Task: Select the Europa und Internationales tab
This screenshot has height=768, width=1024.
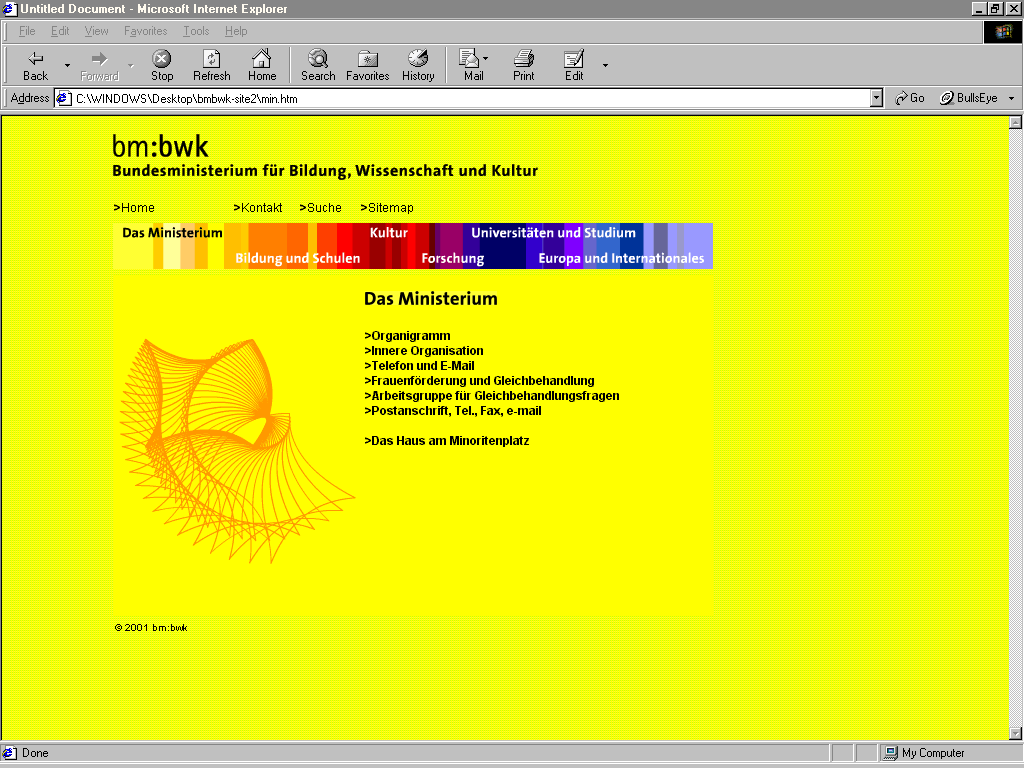Action: (x=621, y=259)
